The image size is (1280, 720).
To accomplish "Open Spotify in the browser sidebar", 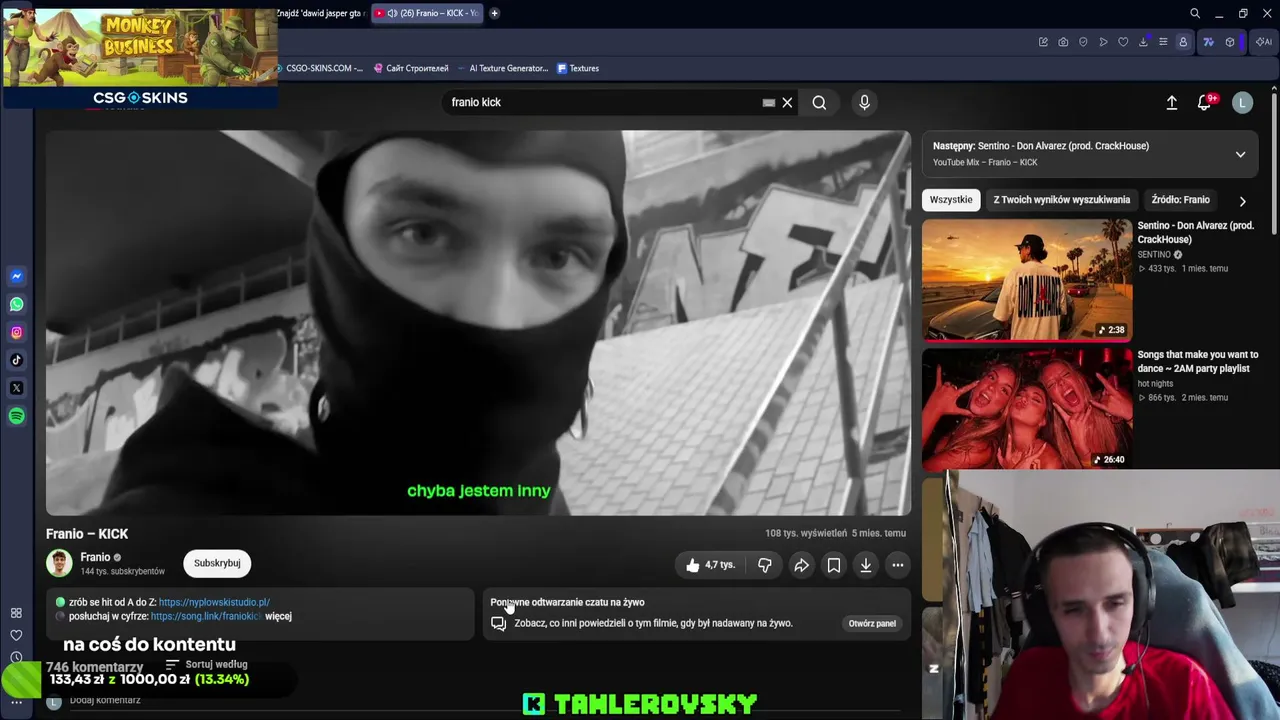I will pos(16,416).
